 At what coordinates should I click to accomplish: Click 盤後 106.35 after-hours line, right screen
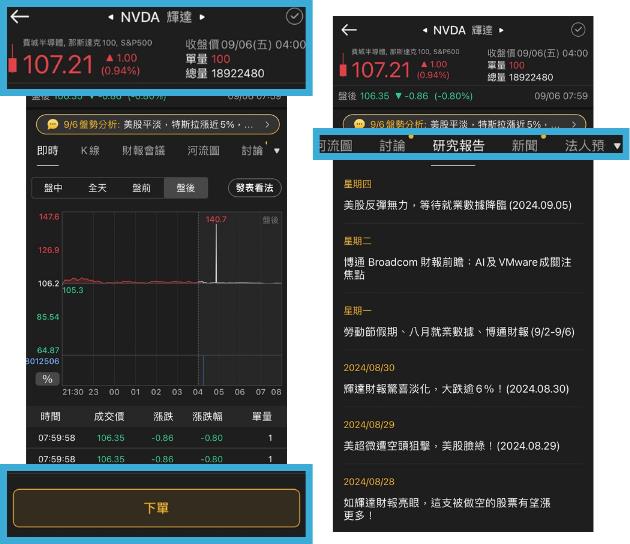[463, 96]
